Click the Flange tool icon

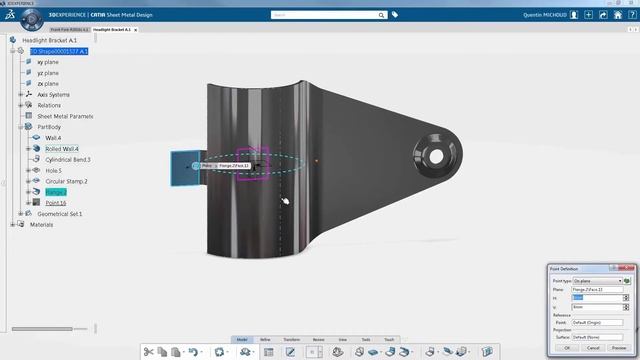pos(404,352)
